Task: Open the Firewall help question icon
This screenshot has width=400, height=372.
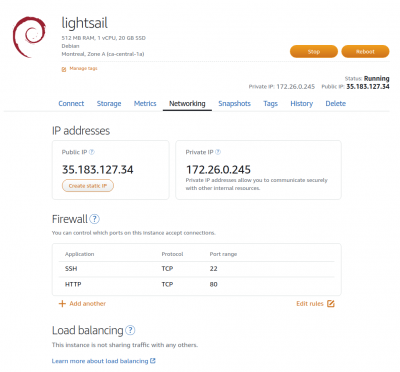Action: tap(95, 219)
